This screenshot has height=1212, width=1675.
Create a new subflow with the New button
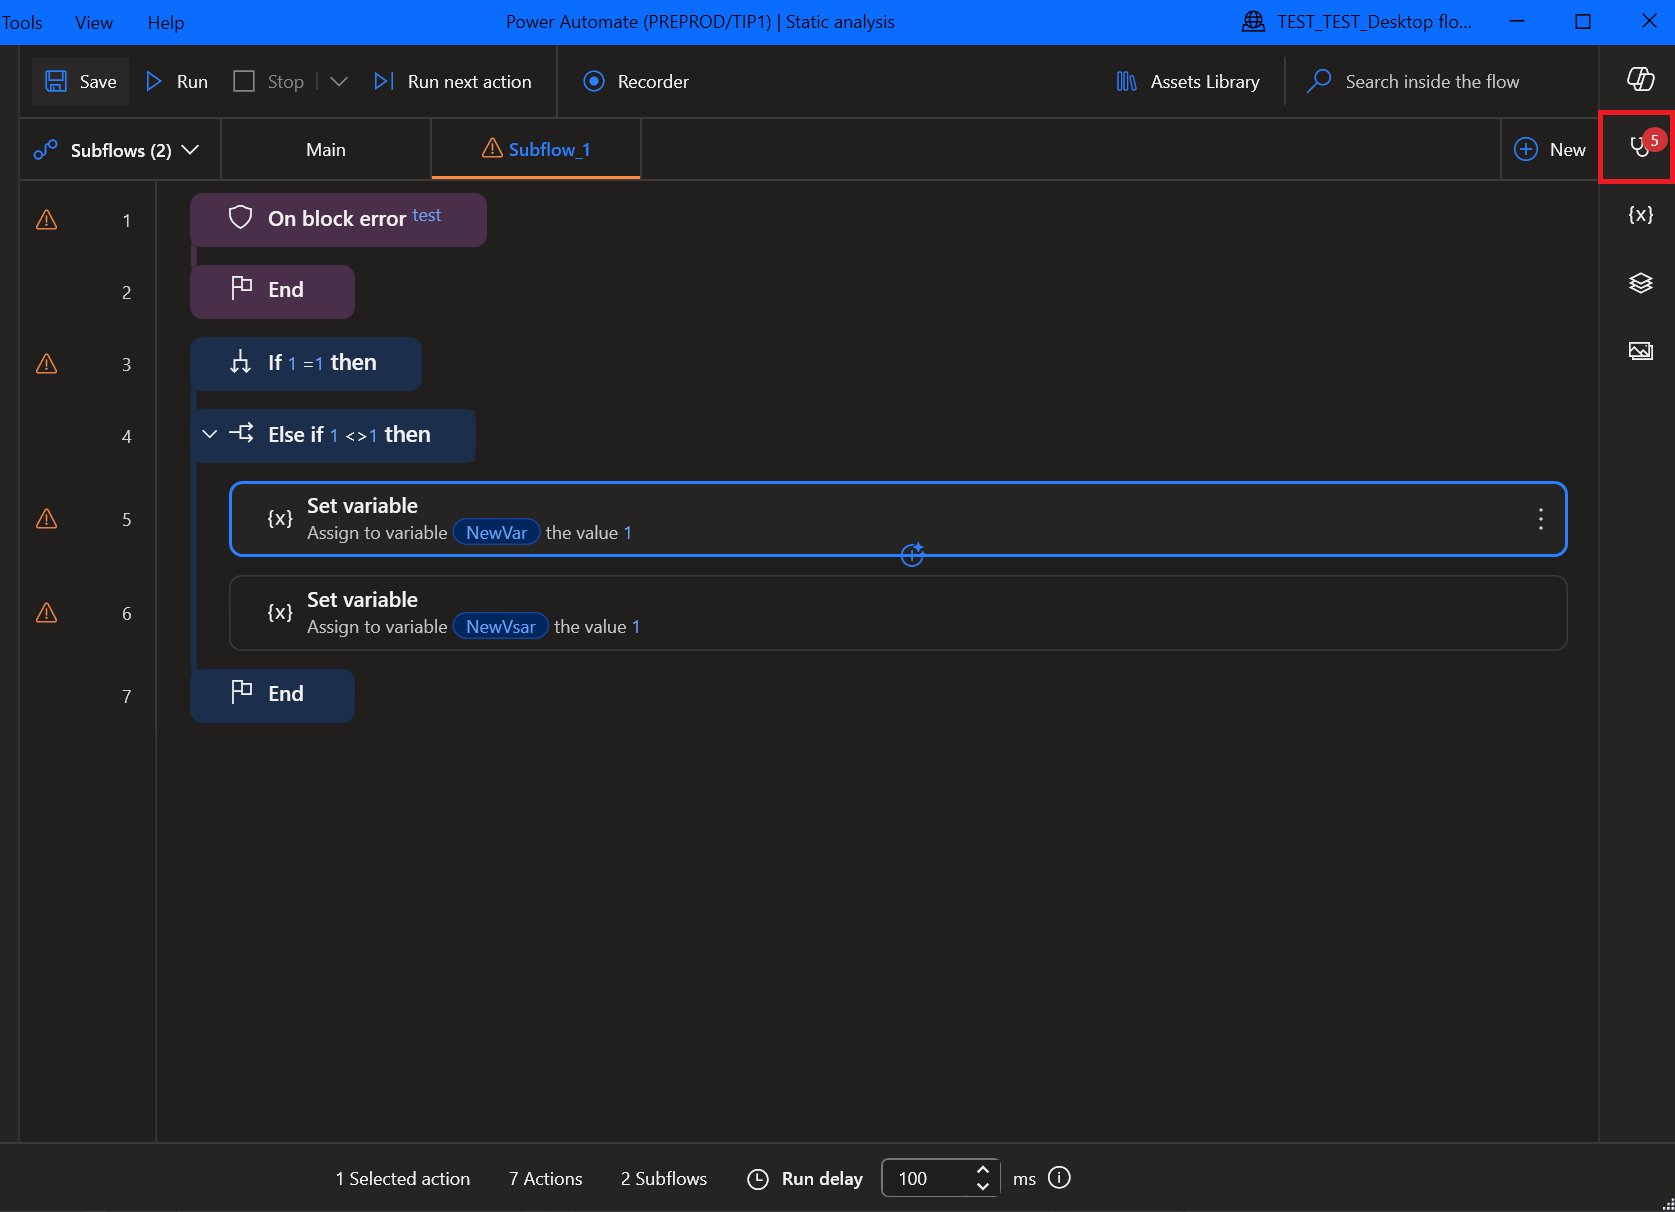1550,149
